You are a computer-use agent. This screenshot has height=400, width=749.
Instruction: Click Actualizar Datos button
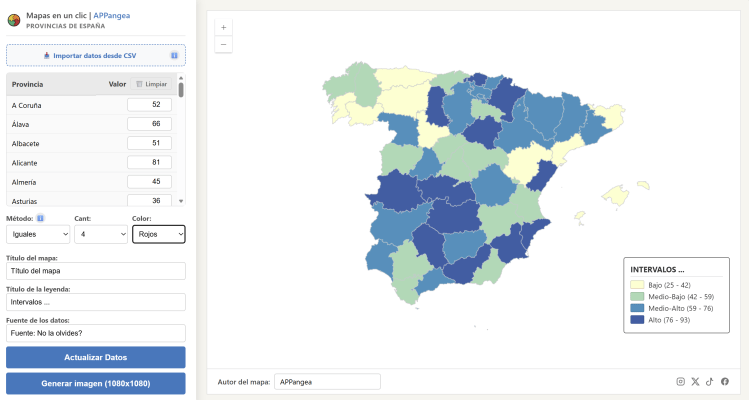pos(96,357)
